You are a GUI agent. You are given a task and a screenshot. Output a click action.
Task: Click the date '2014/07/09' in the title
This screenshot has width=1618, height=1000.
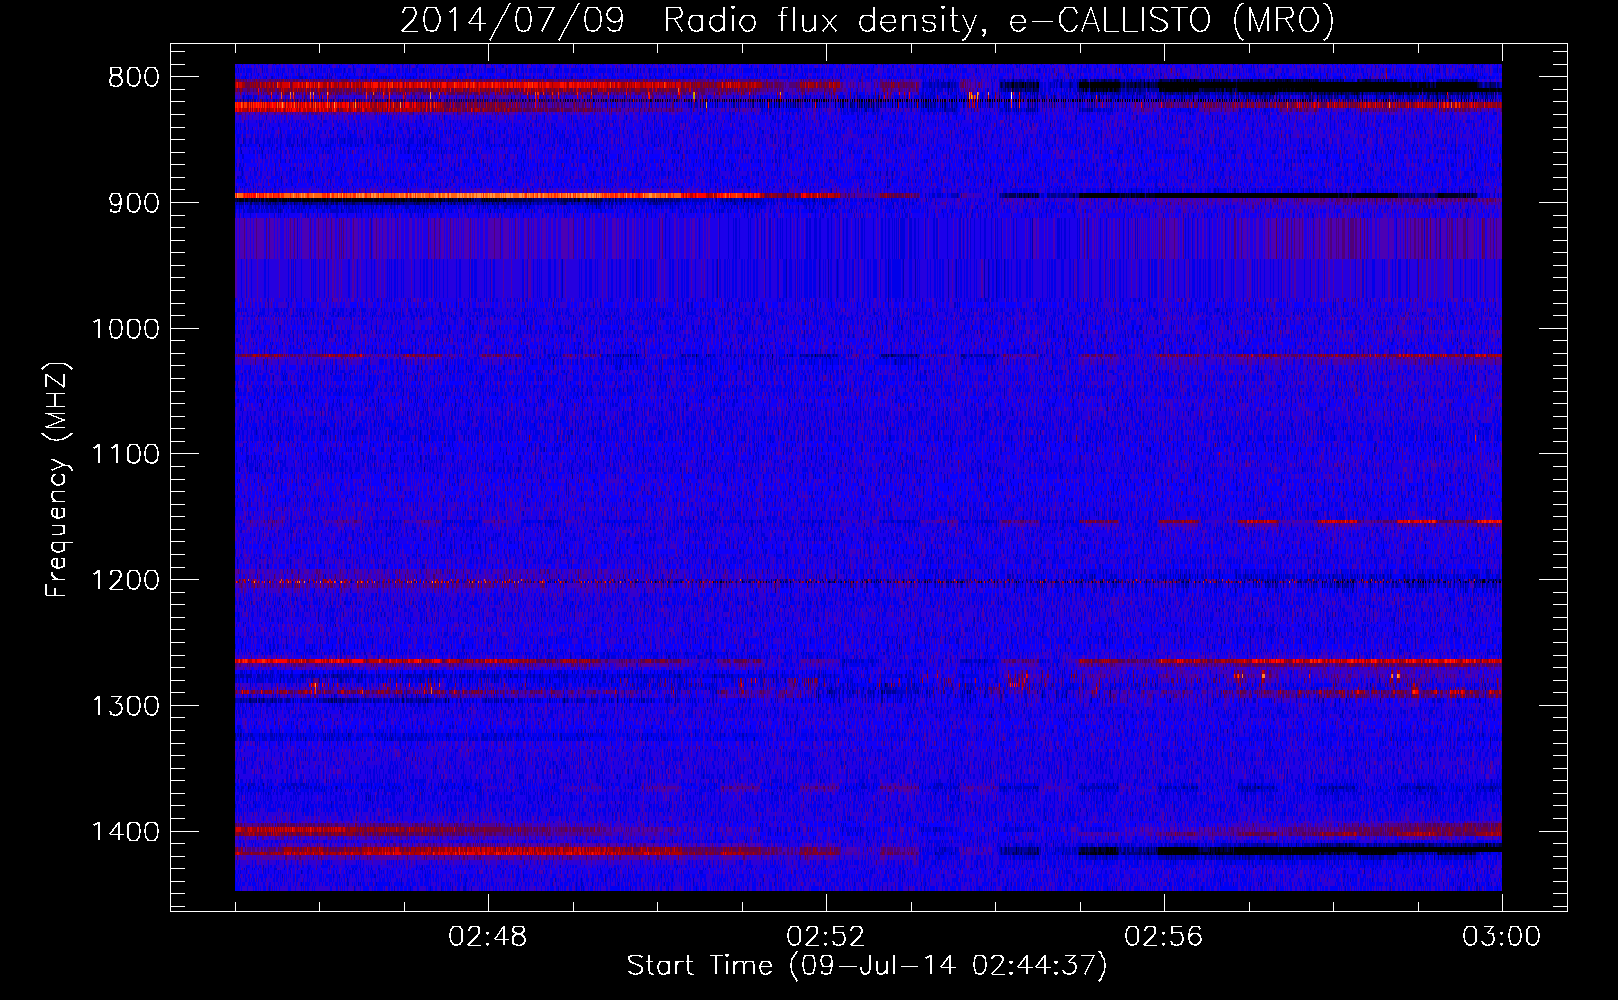pos(512,21)
